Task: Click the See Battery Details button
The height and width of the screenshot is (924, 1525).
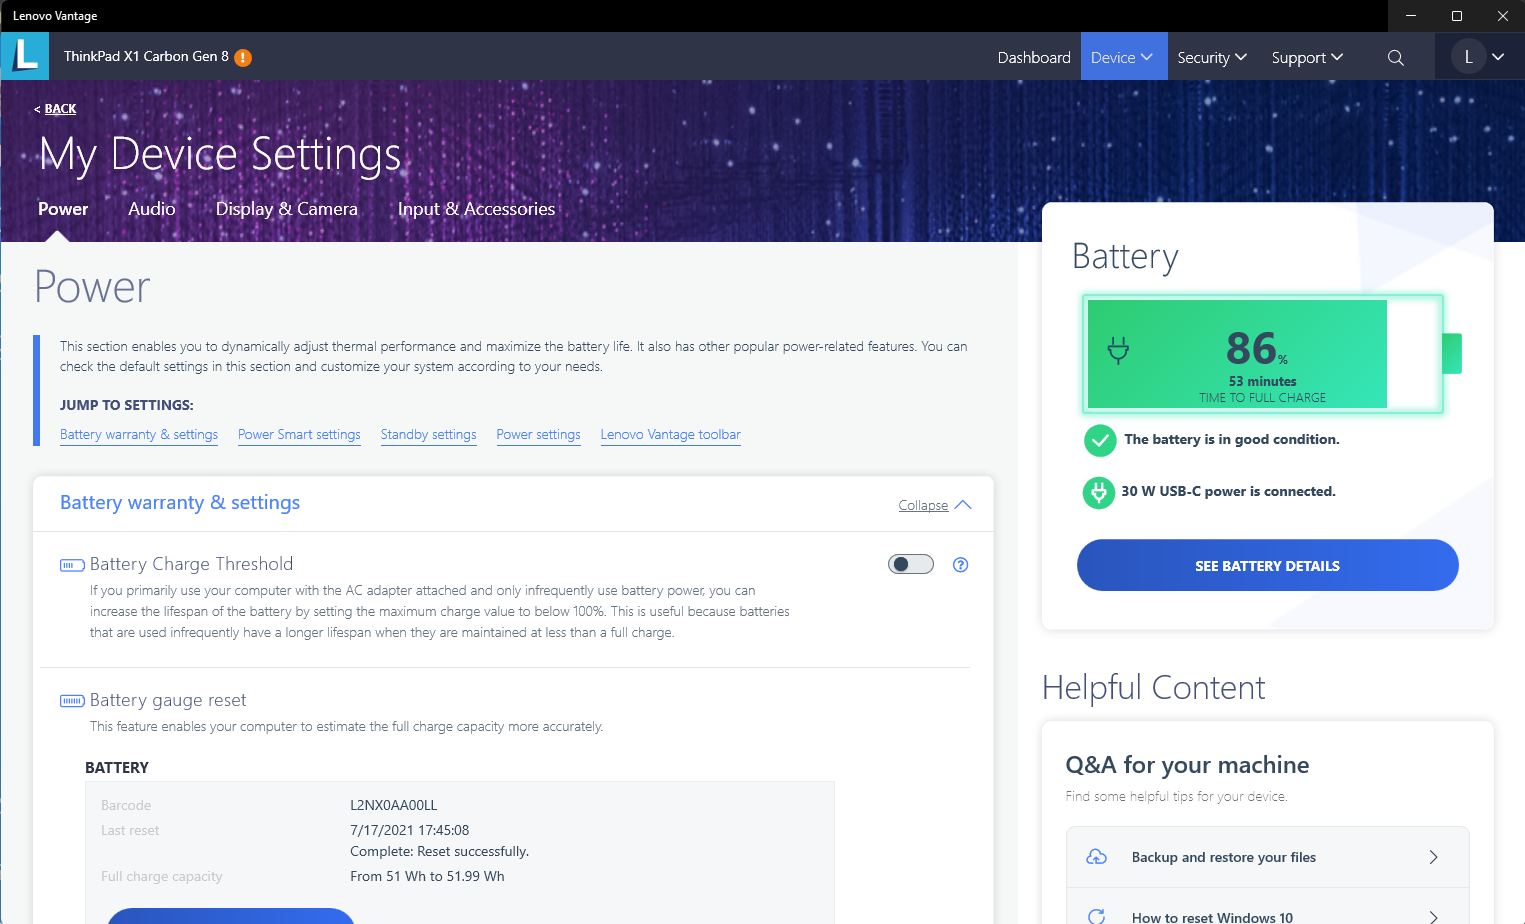Action: tap(1267, 566)
